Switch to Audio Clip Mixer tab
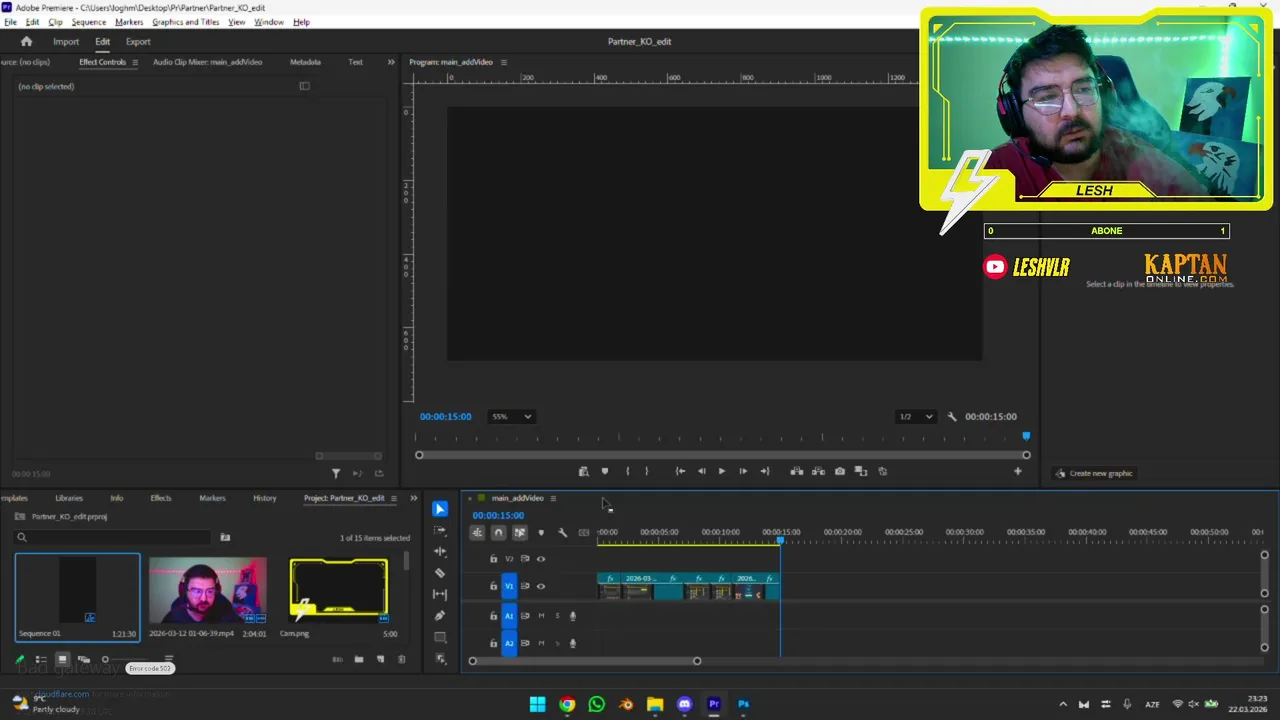 (208, 62)
